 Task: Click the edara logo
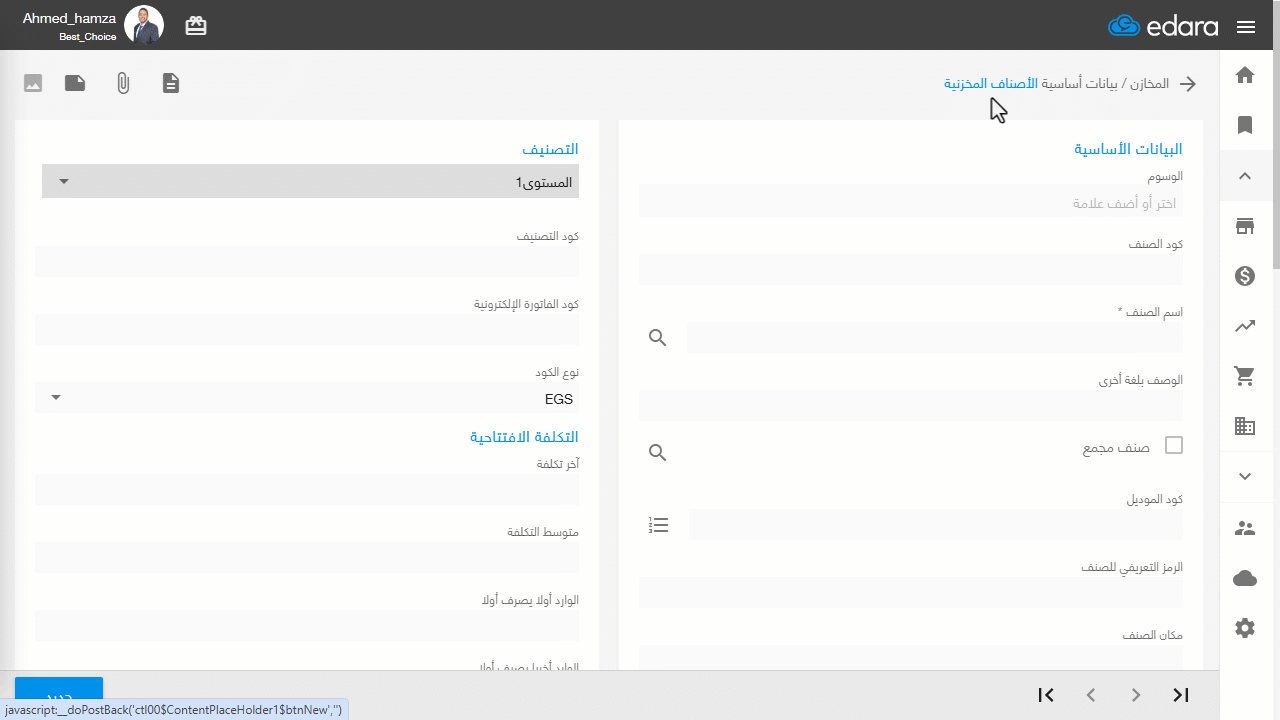(1163, 26)
